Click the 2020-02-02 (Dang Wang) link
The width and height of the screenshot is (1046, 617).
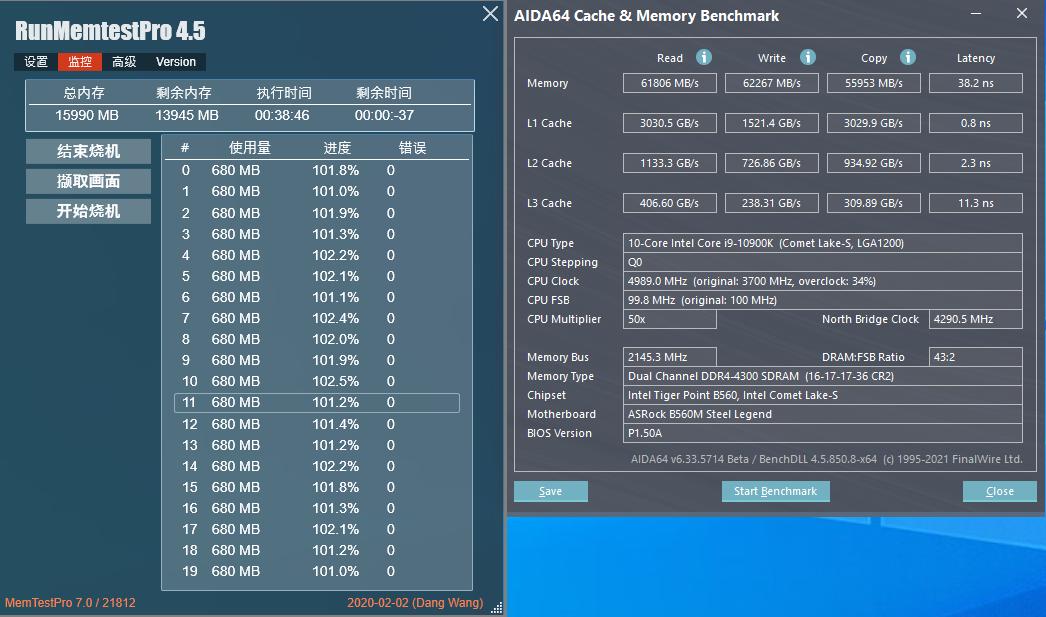pos(417,604)
